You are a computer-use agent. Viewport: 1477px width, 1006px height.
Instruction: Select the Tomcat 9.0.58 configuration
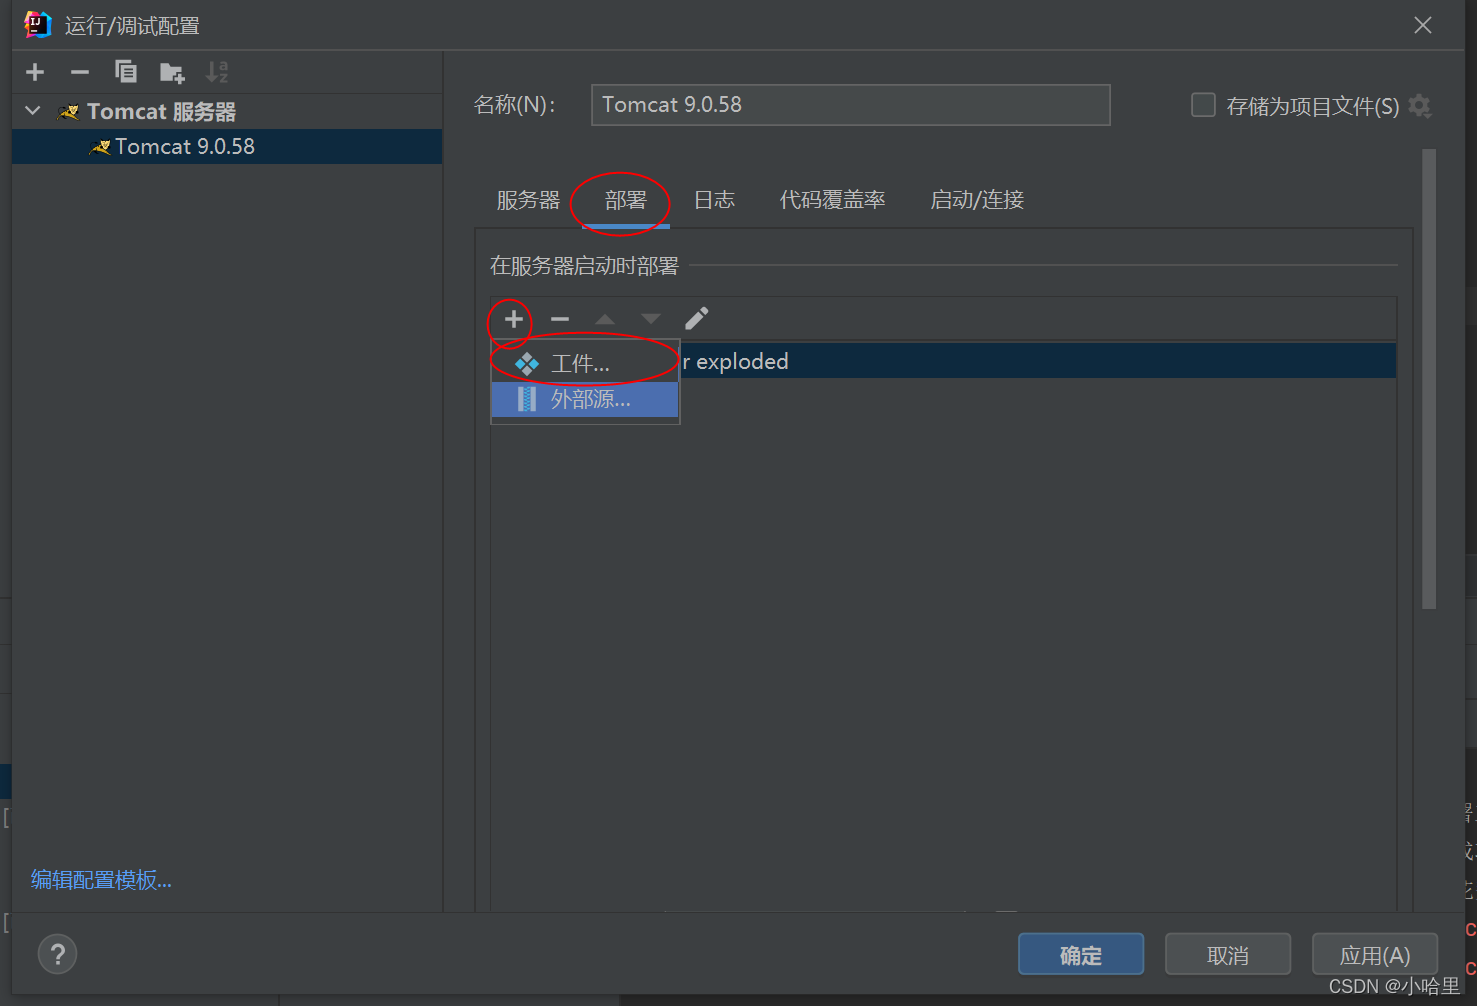227,147
